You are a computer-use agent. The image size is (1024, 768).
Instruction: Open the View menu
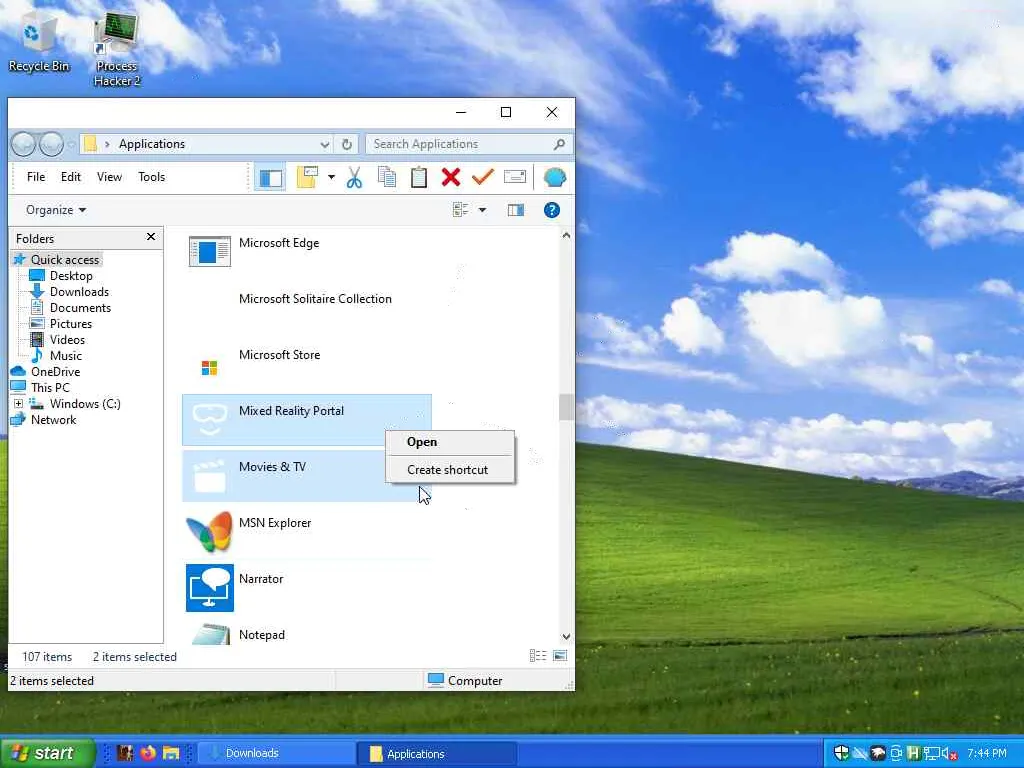109,177
